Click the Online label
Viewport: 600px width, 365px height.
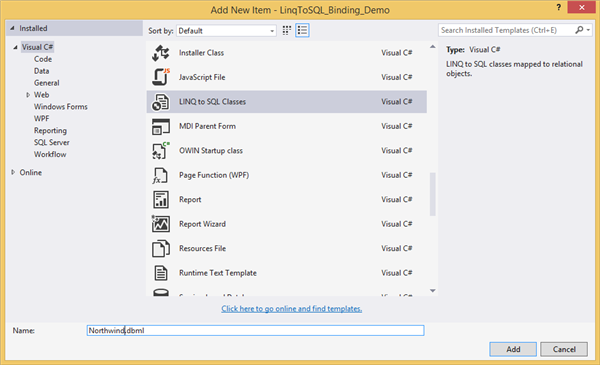[31, 173]
